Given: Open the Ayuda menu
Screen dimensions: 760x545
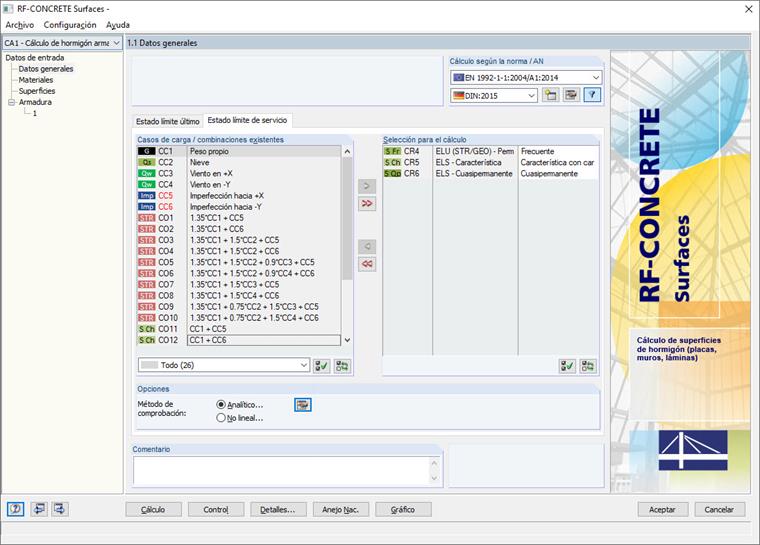Looking at the screenshot, I should click(x=118, y=25).
